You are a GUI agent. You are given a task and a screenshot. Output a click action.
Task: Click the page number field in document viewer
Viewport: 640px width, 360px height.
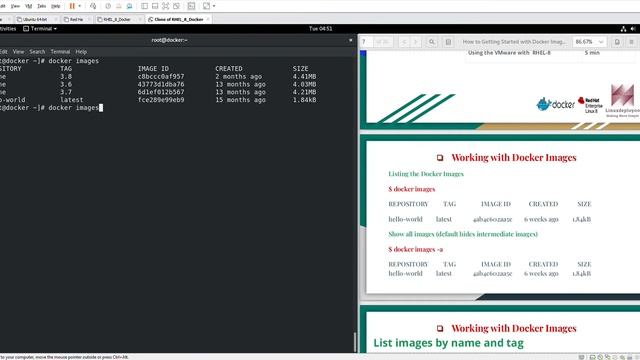(x=366, y=42)
